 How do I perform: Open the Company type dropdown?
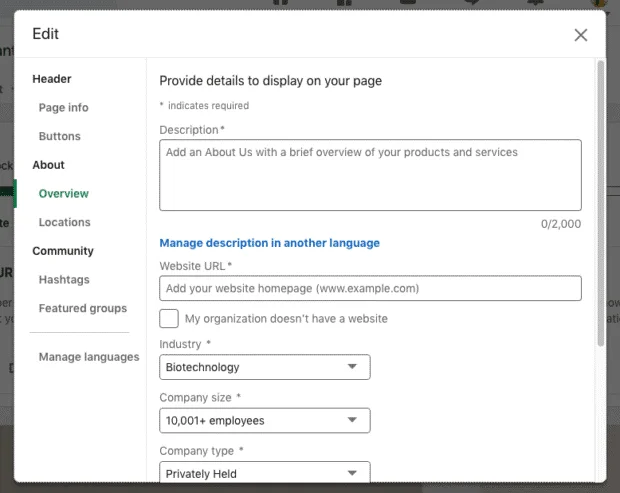tap(265, 472)
